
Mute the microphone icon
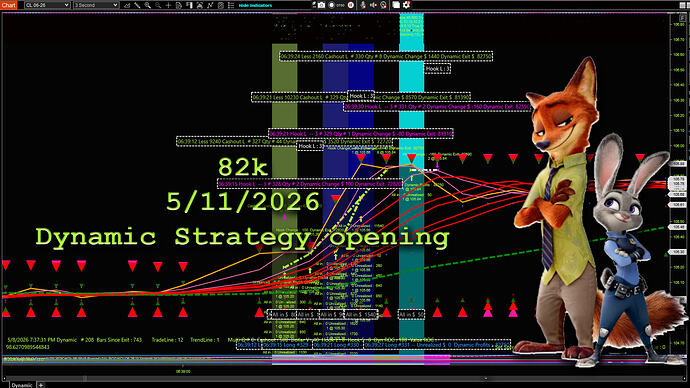point(363,5)
